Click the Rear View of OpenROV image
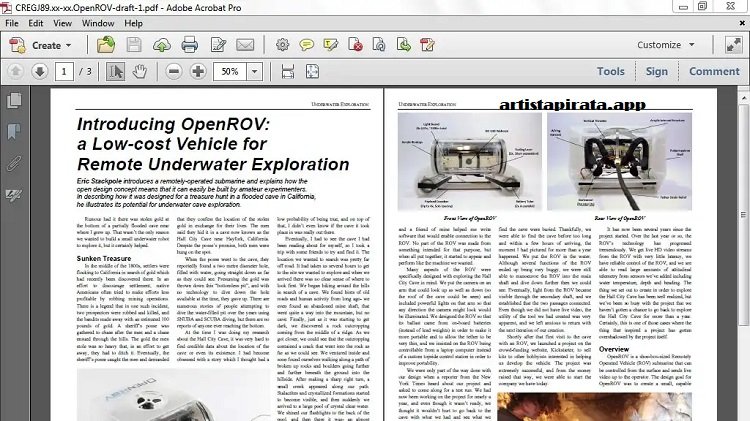Screen dimensions: 750x421 coord(619,161)
